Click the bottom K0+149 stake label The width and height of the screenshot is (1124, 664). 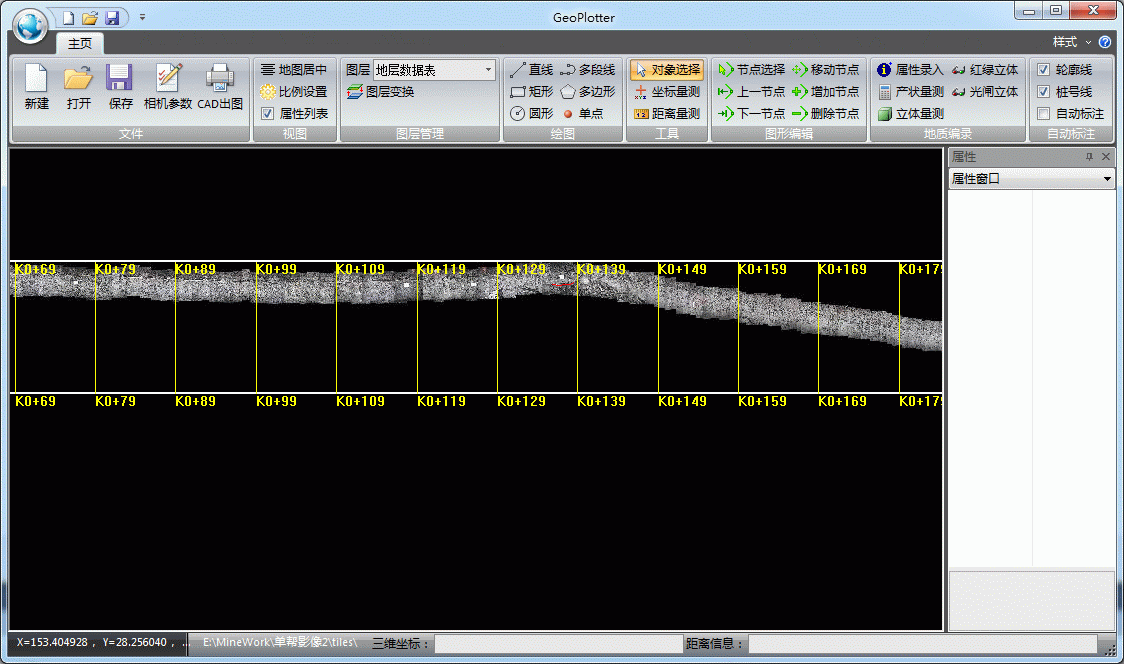point(682,401)
